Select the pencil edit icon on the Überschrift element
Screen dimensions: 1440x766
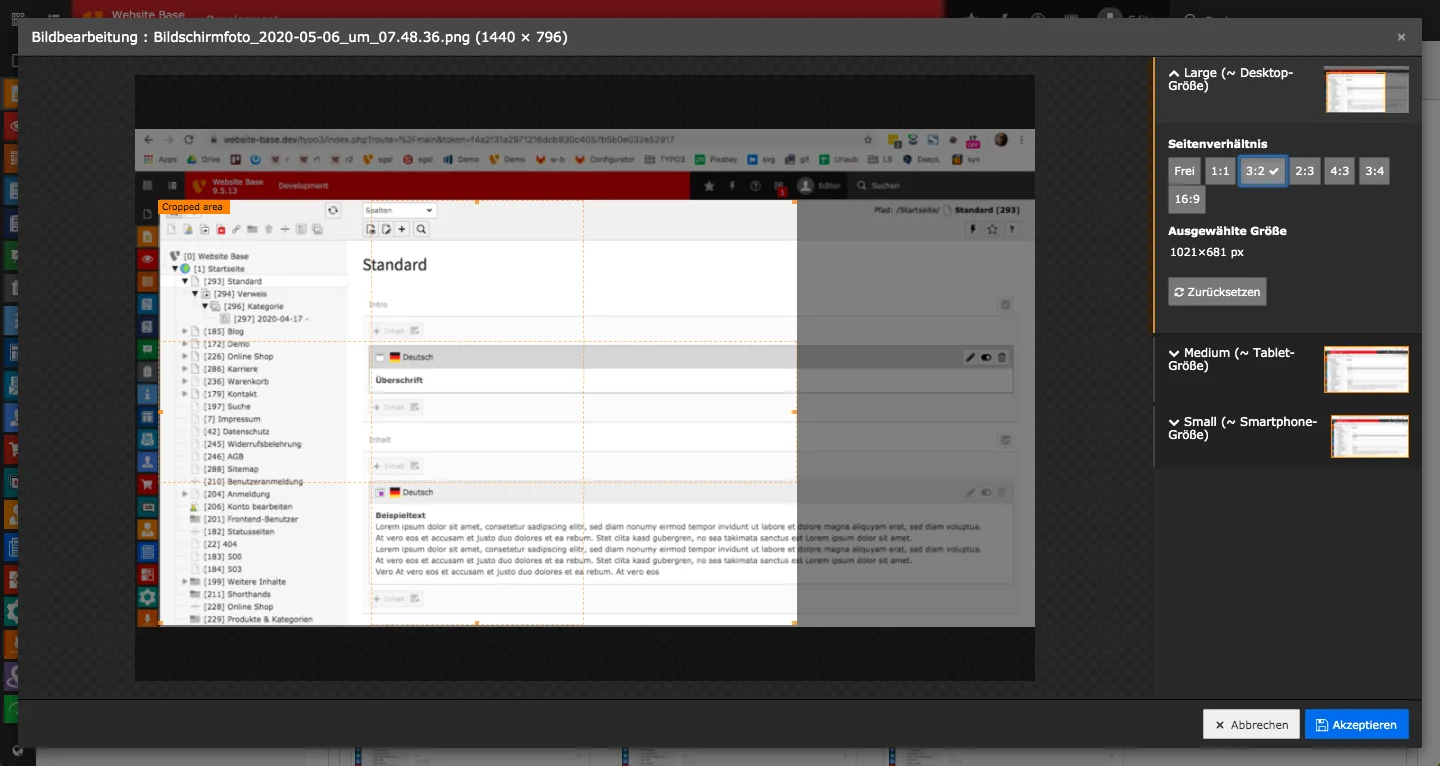(971, 357)
